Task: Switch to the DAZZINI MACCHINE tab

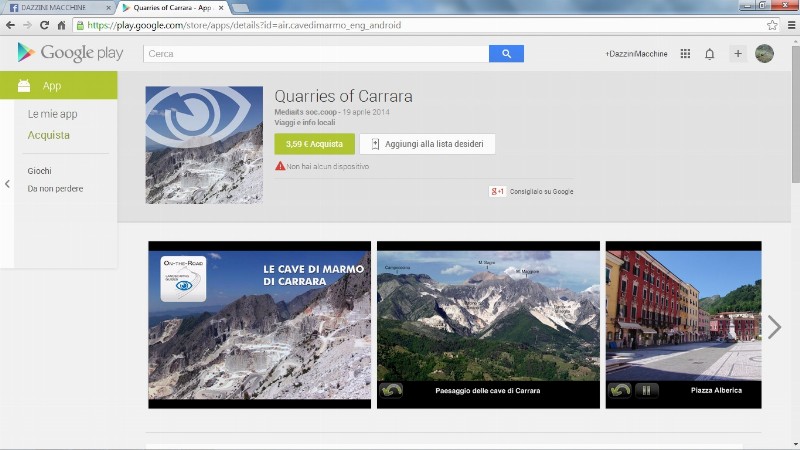Action: 59,8
